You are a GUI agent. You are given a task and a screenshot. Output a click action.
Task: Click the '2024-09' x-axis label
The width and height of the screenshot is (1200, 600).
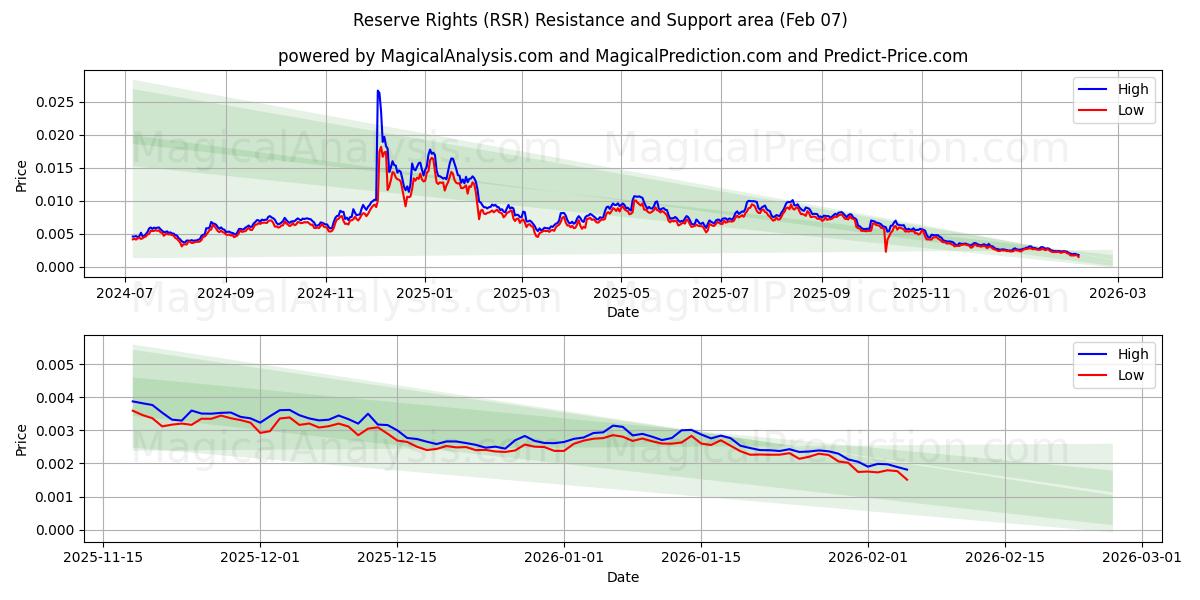pos(226,294)
